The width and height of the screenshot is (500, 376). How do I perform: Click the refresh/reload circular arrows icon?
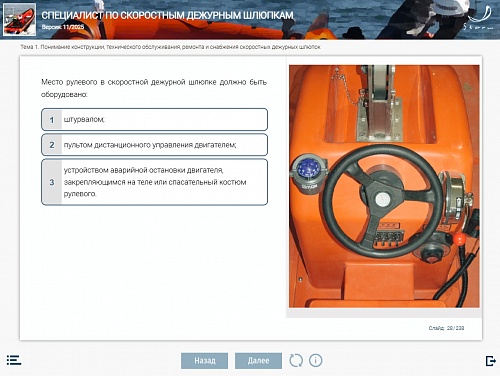click(x=296, y=360)
